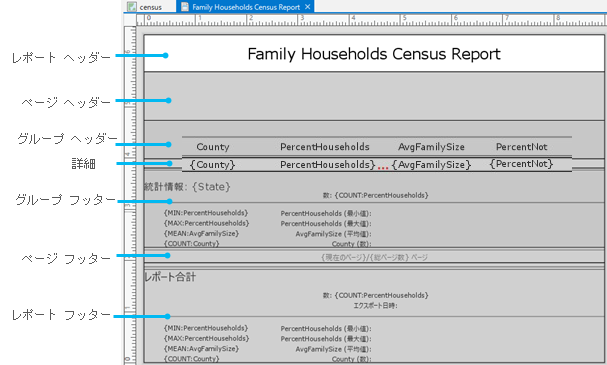The width and height of the screenshot is (607, 365).
Task: Select the PercentHouseholds column heading
Action: click(x=325, y=147)
